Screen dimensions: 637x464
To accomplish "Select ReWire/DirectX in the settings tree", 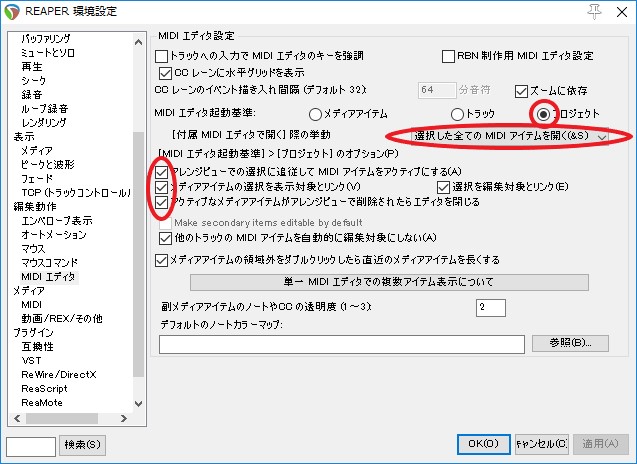I will (x=59, y=375).
